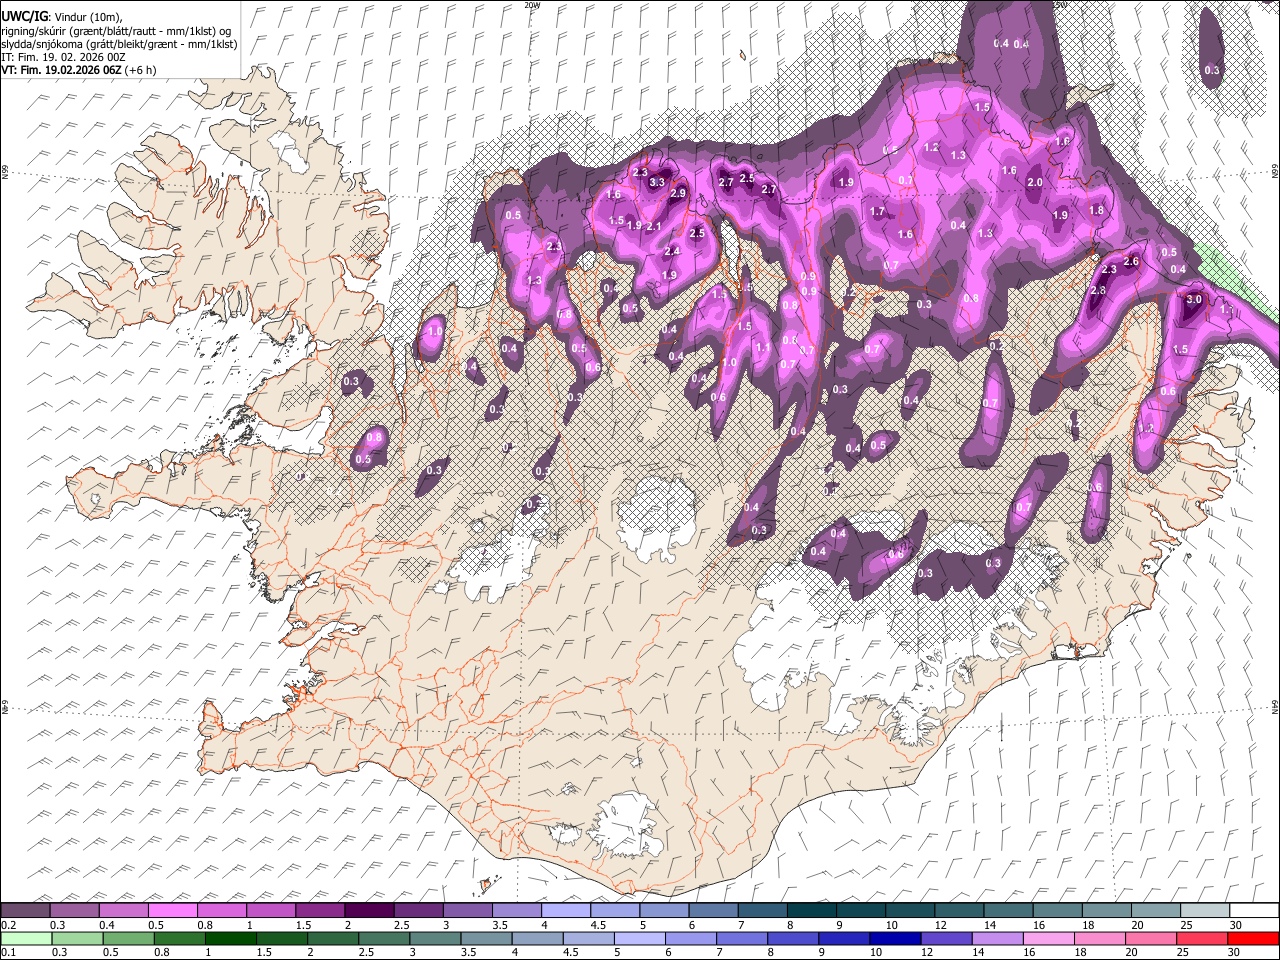Pick the rain scale swatch for 2–2.5 mm

click(x=332, y=938)
